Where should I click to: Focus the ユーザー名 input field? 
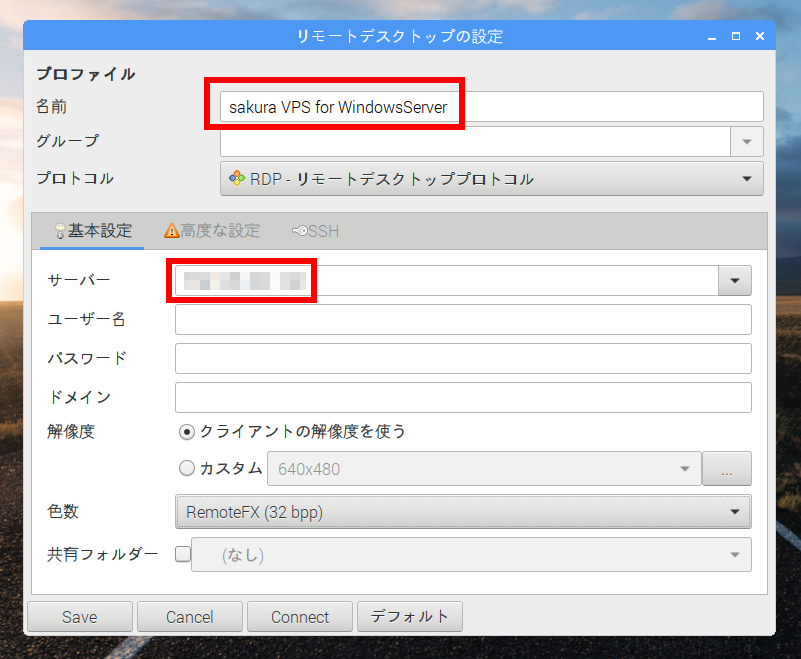(x=463, y=320)
